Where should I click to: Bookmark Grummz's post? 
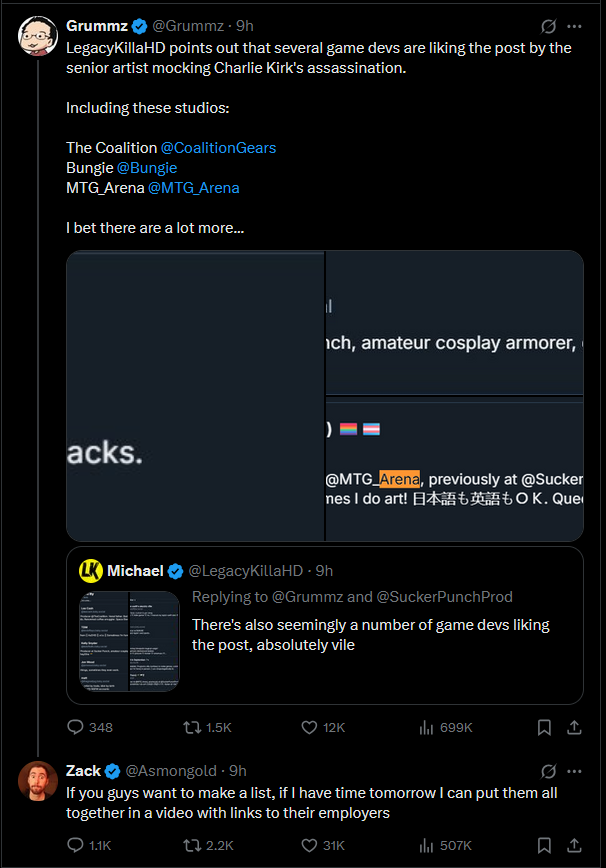544,727
